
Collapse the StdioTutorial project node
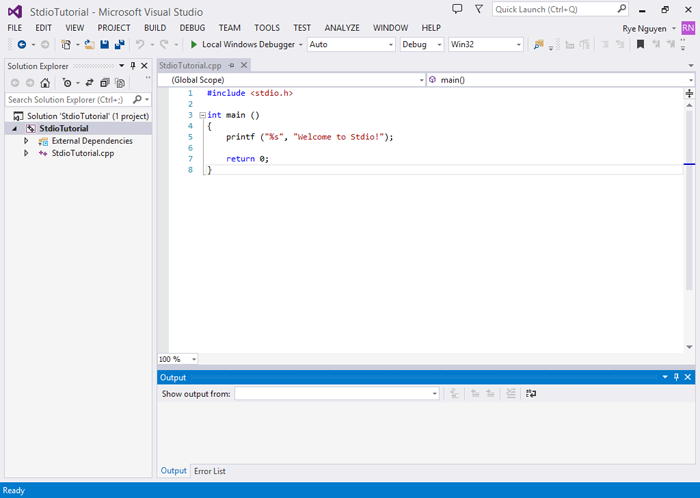click(x=15, y=129)
